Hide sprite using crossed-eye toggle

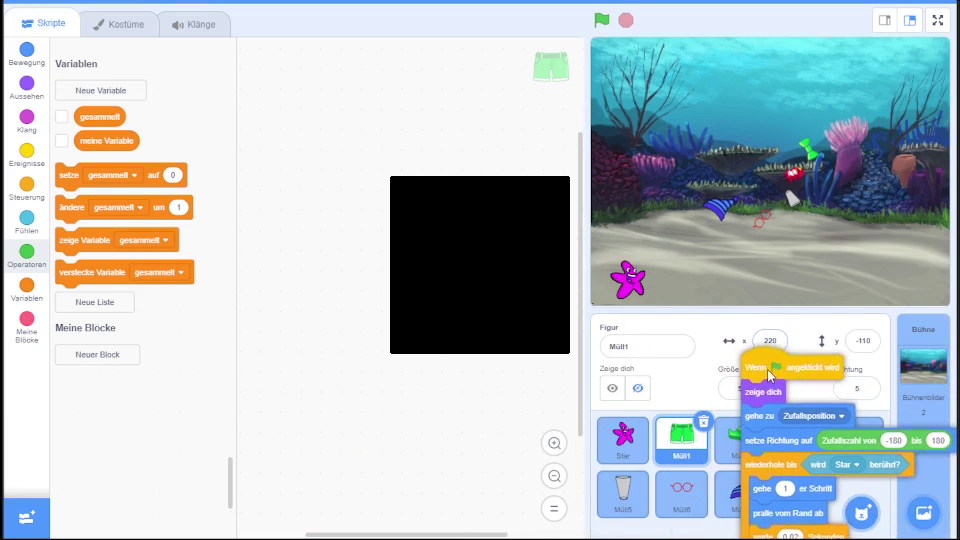point(637,388)
